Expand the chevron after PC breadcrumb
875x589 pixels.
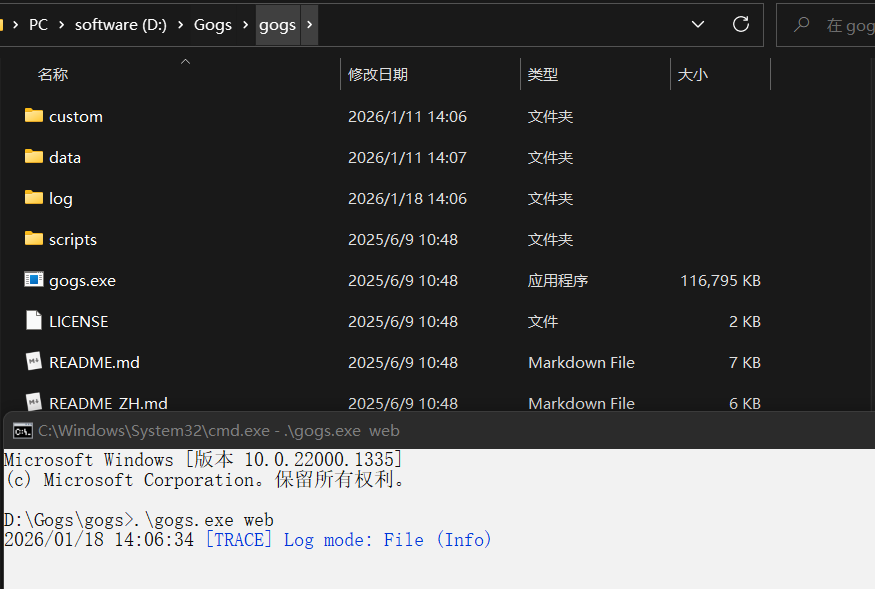point(61,25)
